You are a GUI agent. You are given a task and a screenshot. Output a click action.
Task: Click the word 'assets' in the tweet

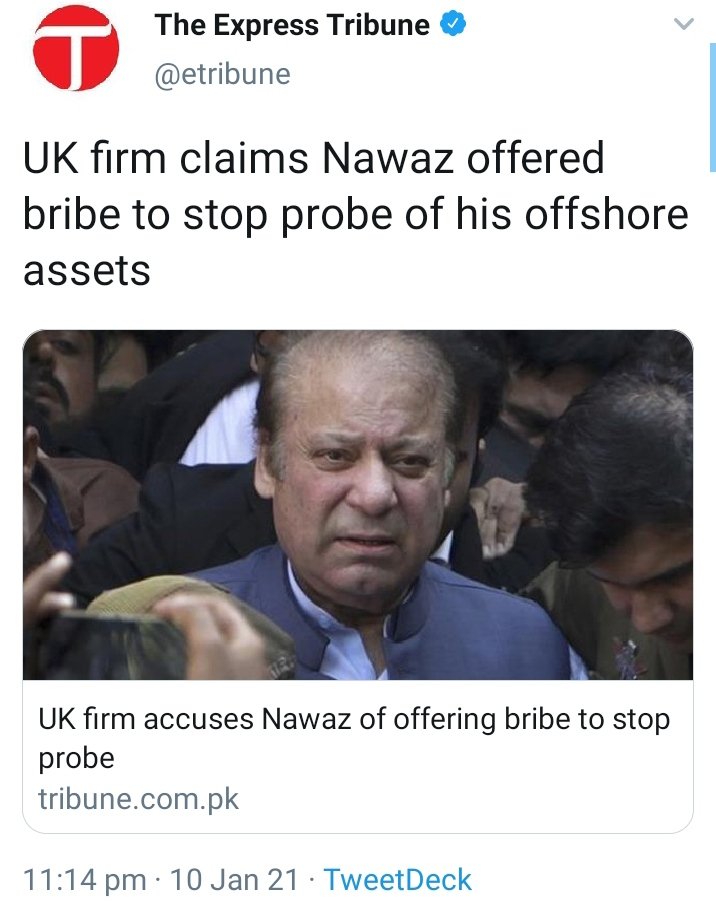click(87, 271)
